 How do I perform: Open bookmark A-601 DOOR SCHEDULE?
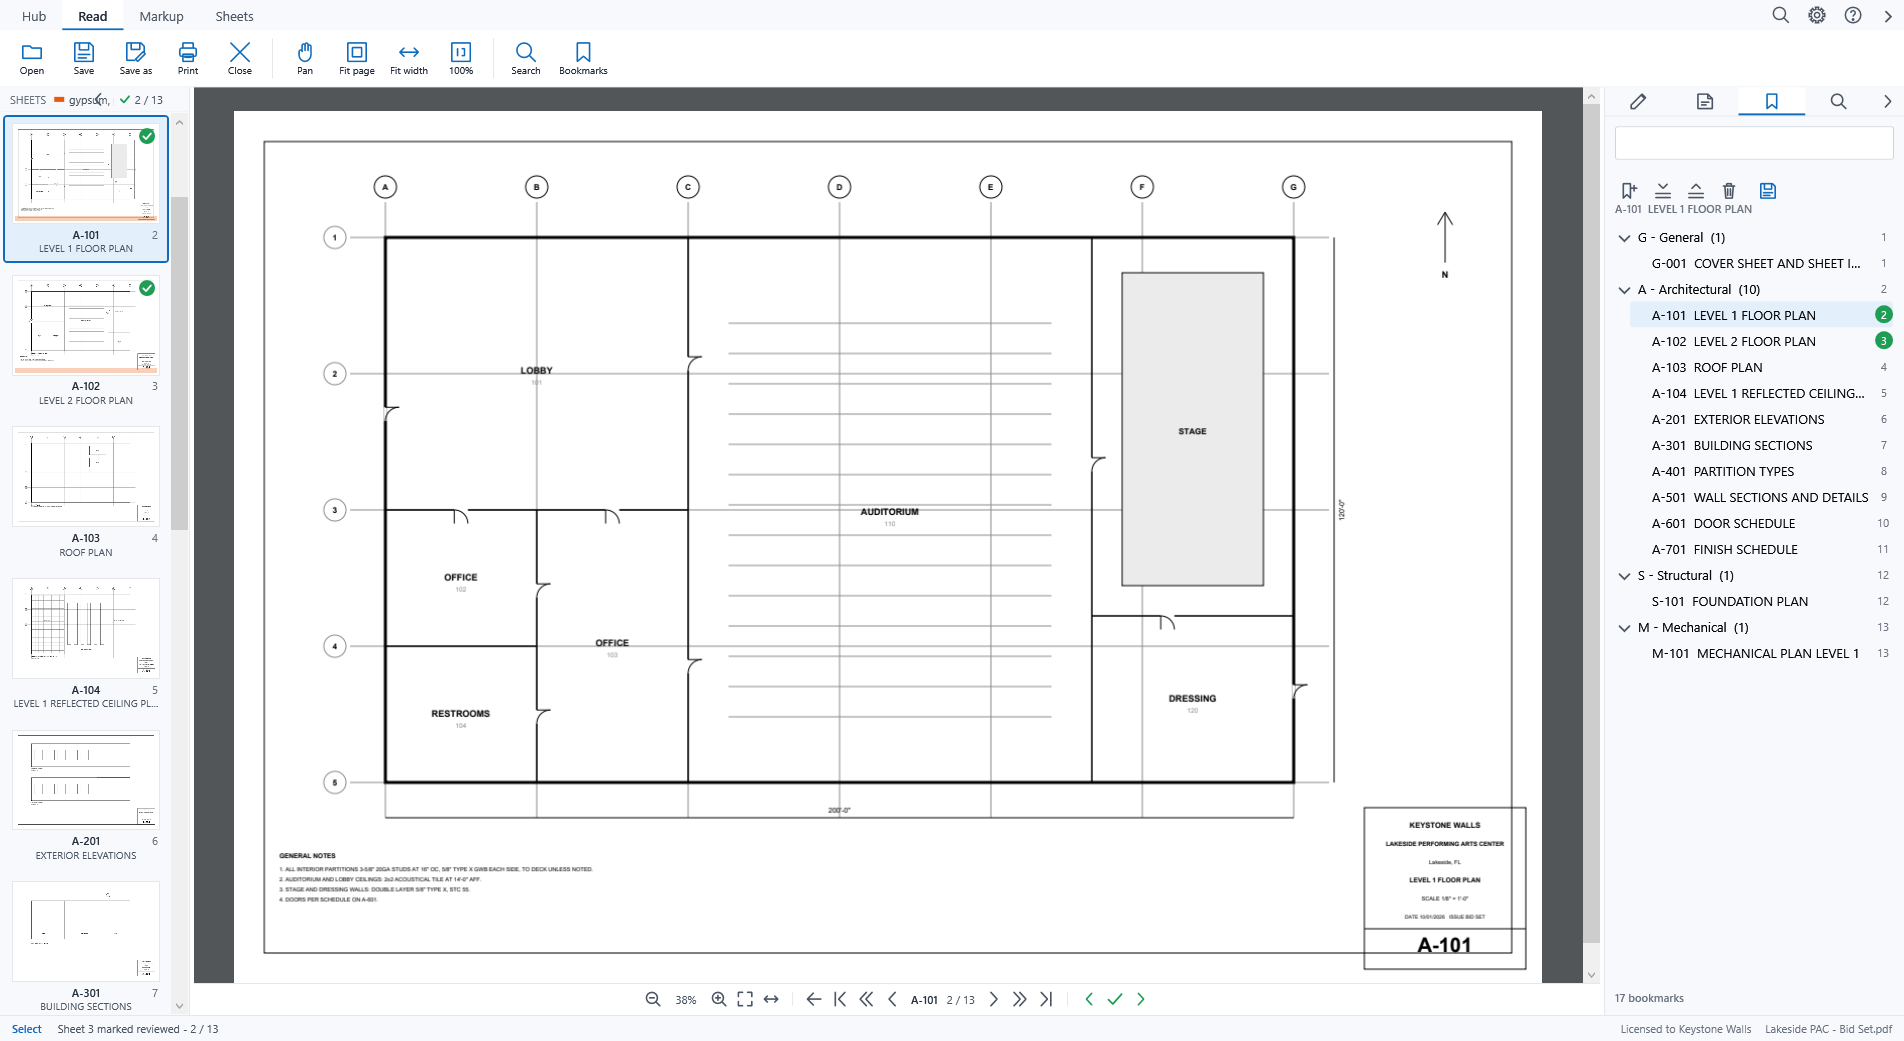click(x=1760, y=523)
